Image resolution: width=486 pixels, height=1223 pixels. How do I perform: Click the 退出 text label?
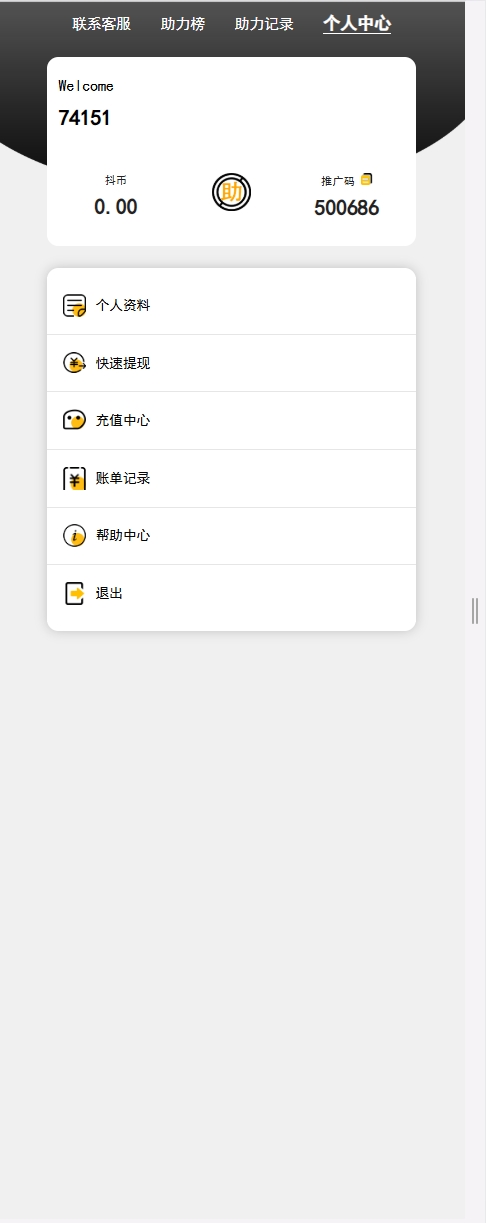tap(109, 593)
